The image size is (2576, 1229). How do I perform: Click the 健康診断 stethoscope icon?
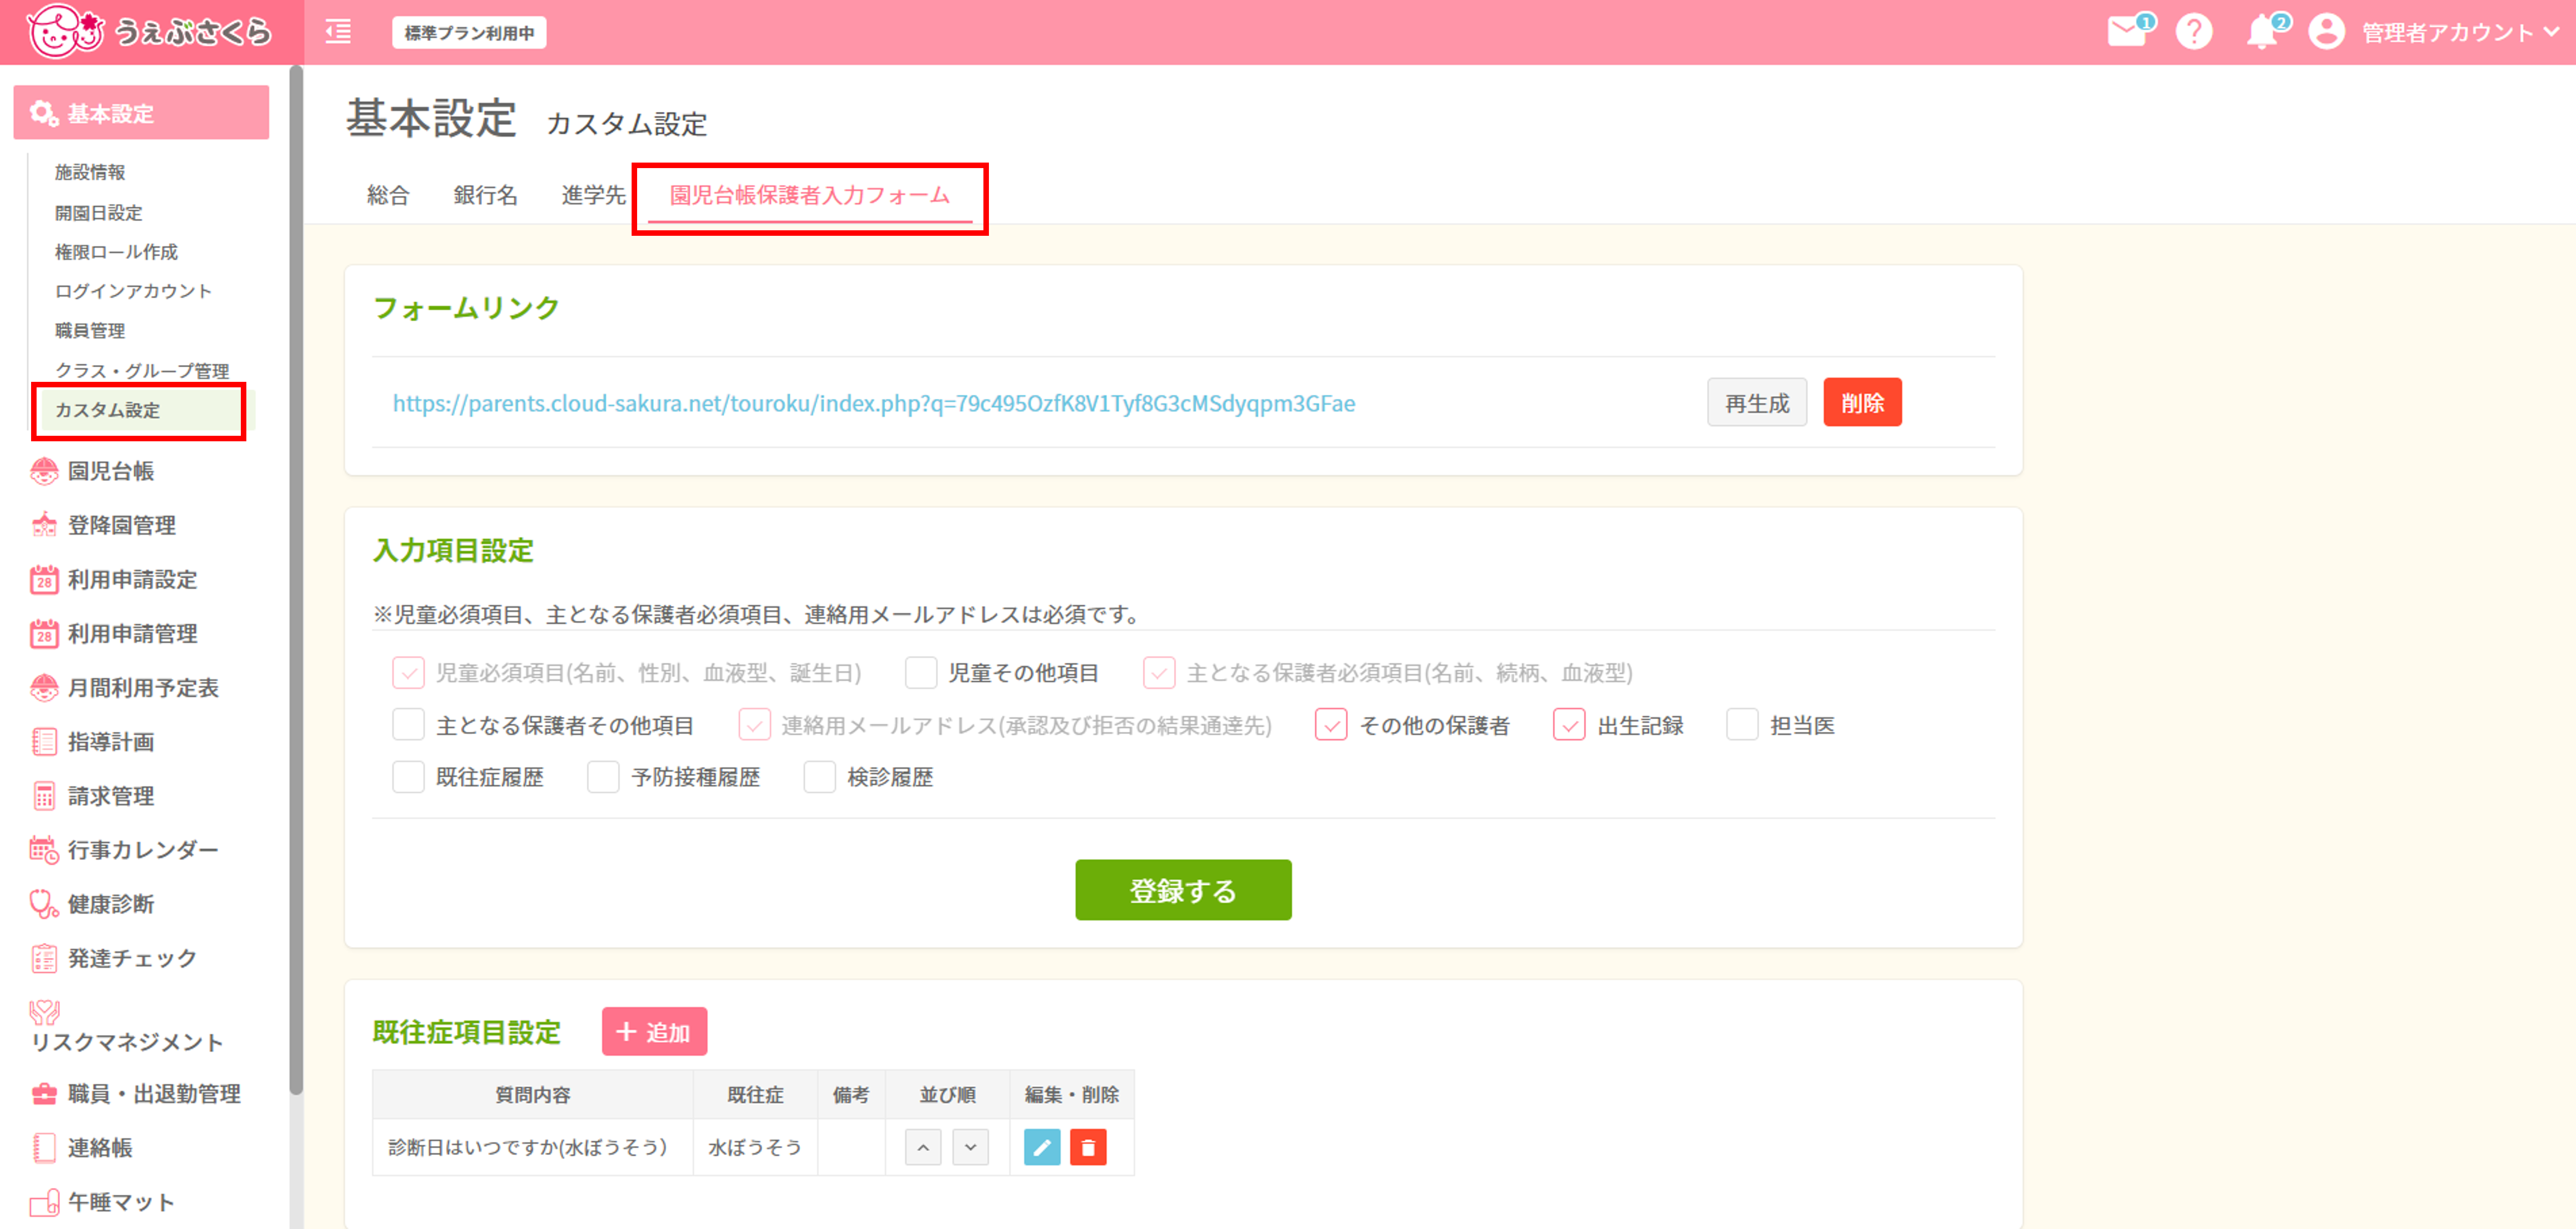click(44, 903)
